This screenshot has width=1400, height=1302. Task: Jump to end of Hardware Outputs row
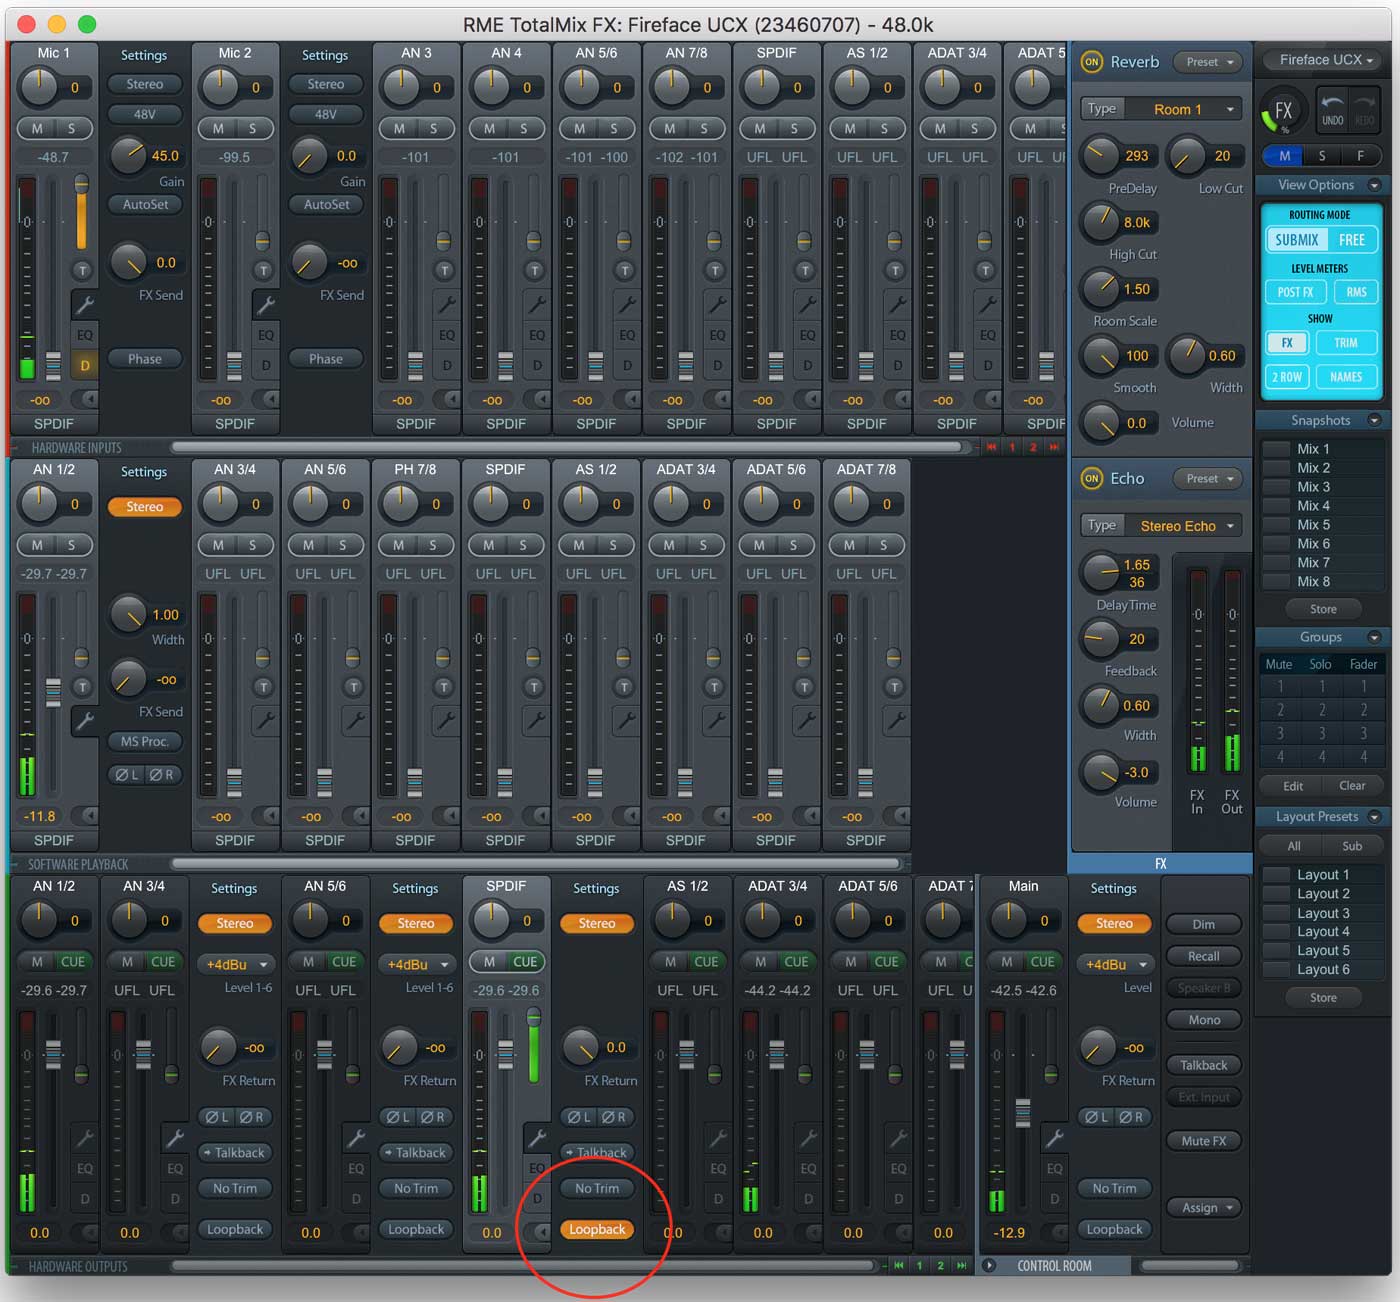pyautogui.click(x=962, y=1265)
